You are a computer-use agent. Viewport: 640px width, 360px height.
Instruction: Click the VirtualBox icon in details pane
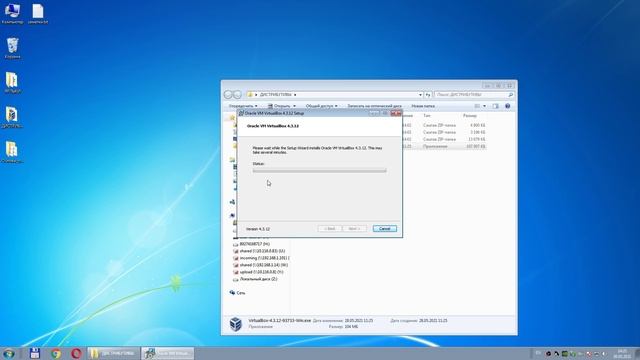pos(236,324)
